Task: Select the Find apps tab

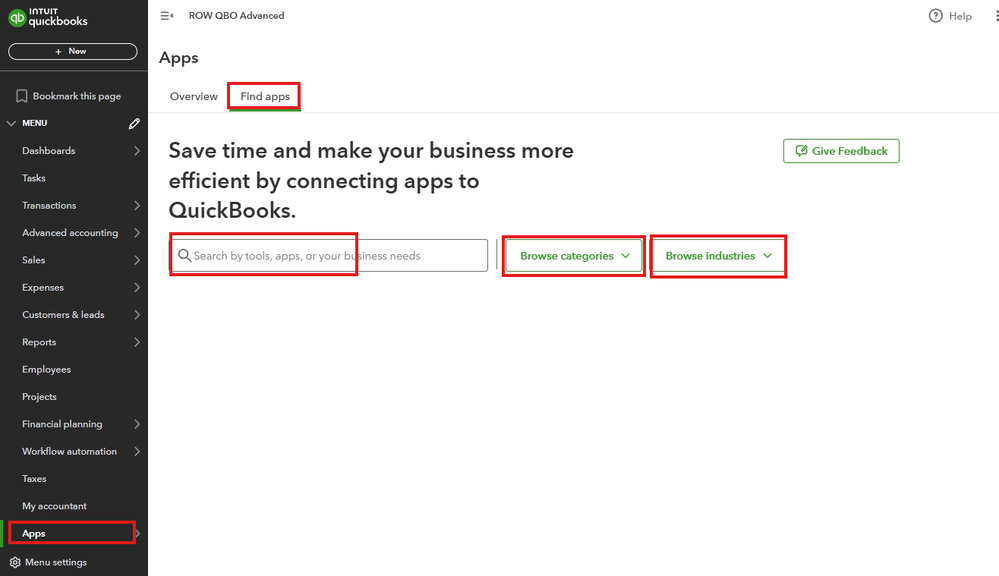Action: [265, 96]
